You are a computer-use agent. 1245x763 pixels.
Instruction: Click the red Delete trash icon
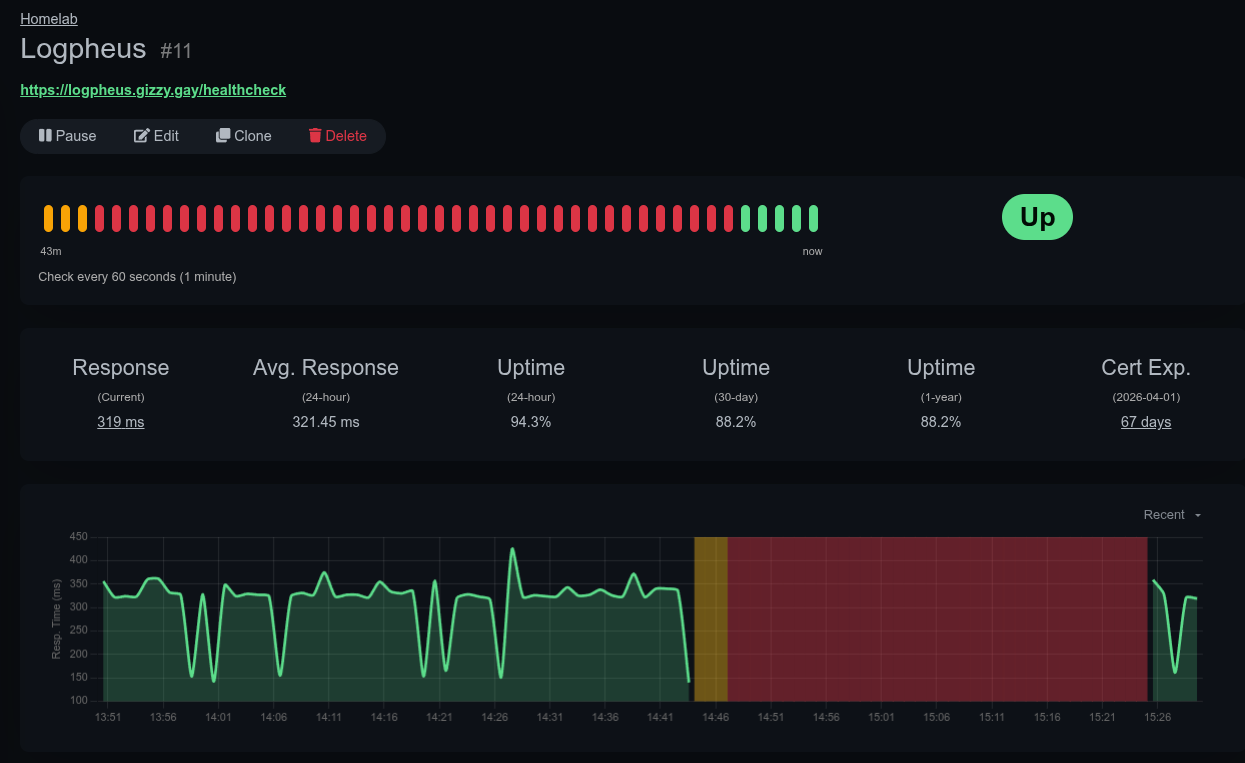(315, 136)
